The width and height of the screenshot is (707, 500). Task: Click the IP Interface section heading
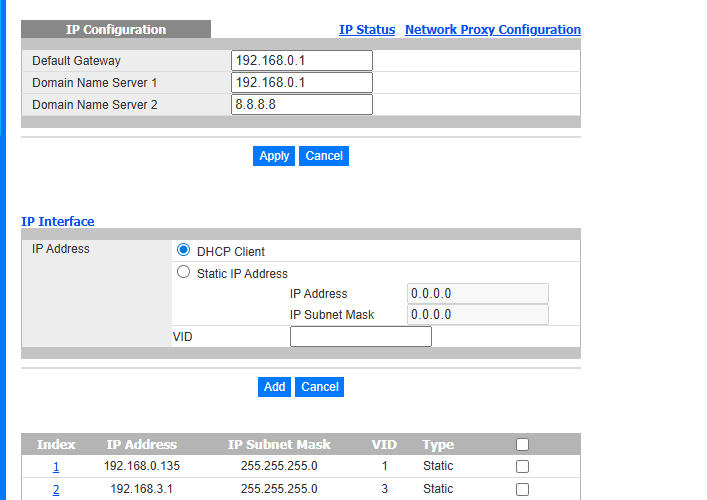pyautogui.click(x=58, y=221)
